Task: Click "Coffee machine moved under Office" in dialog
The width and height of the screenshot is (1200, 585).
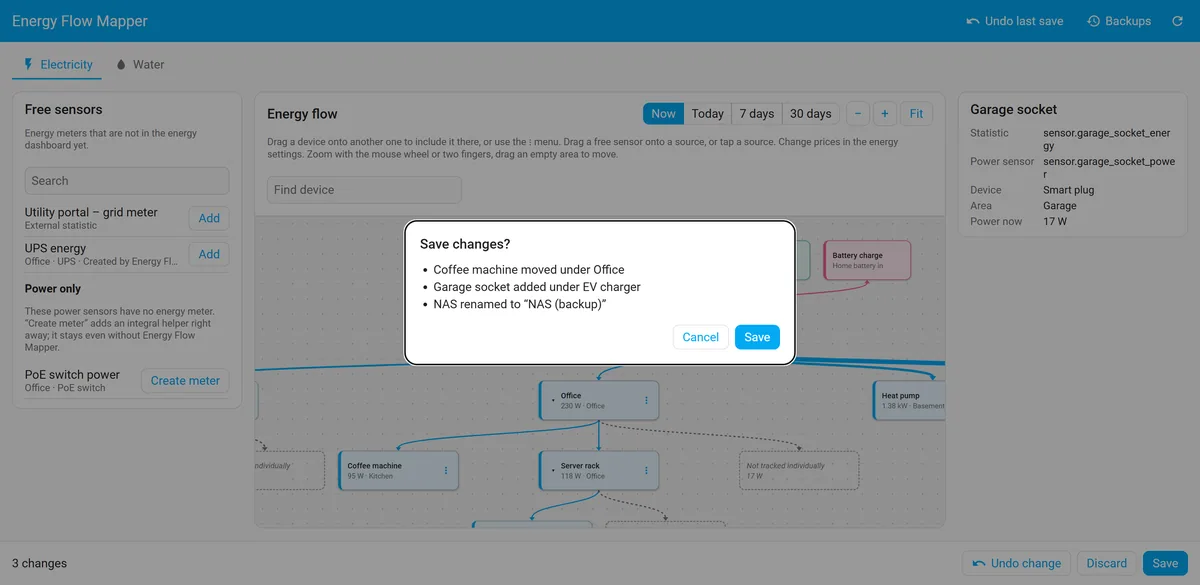Action: tap(529, 270)
